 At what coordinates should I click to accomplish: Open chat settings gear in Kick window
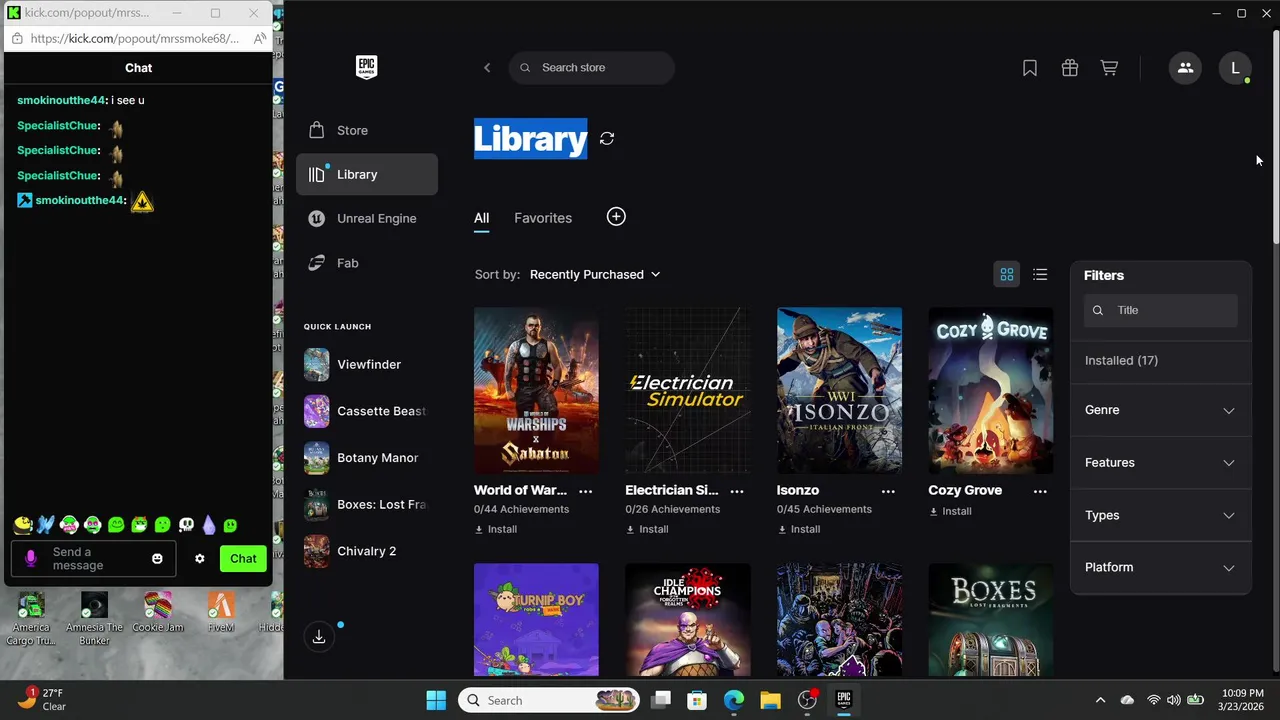point(200,559)
